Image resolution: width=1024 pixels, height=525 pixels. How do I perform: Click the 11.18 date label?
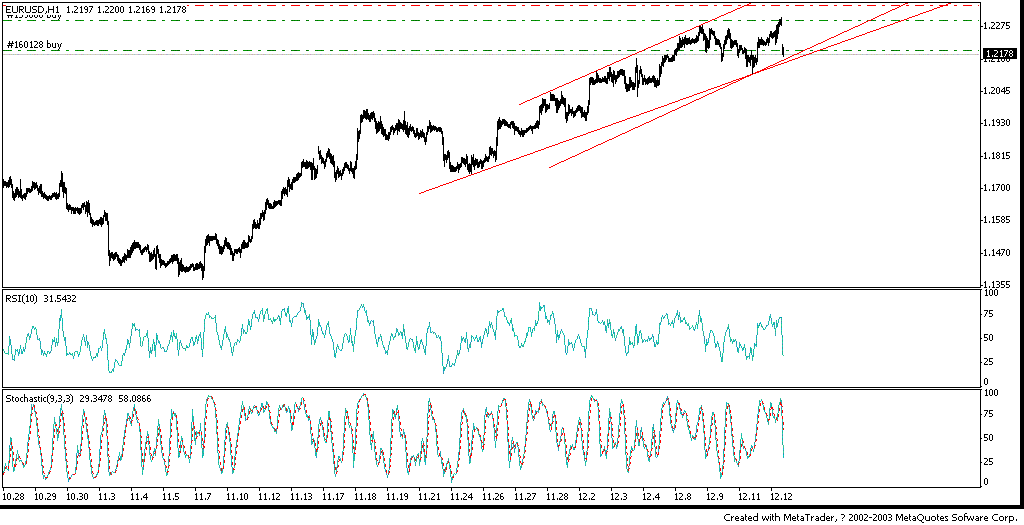click(x=364, y=497)
